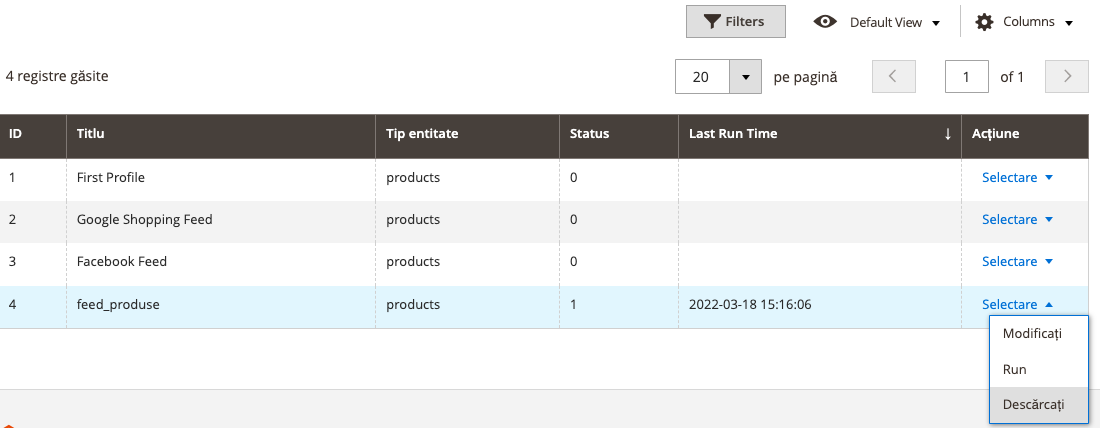Viewport: 1100px width, 428px height.
Task: Click the Google Shopping Feed title cell
Action: point(221,220)
